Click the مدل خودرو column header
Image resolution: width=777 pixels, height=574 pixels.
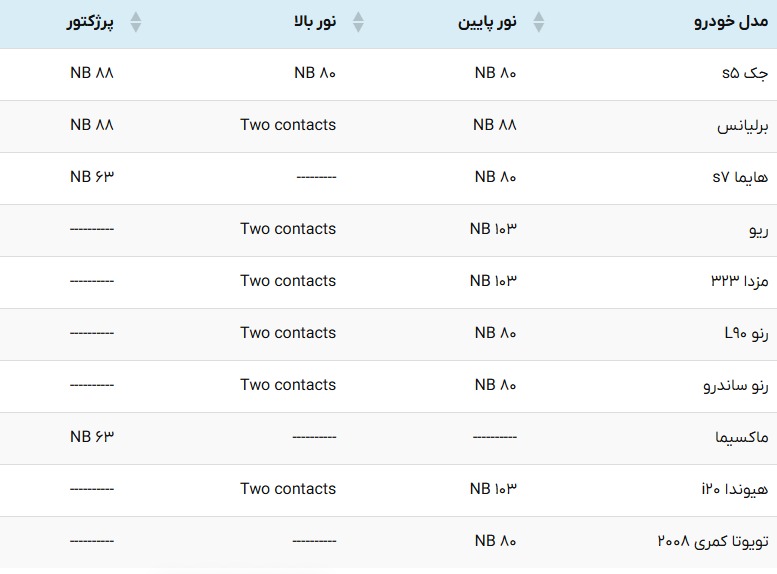pos(731,22)
